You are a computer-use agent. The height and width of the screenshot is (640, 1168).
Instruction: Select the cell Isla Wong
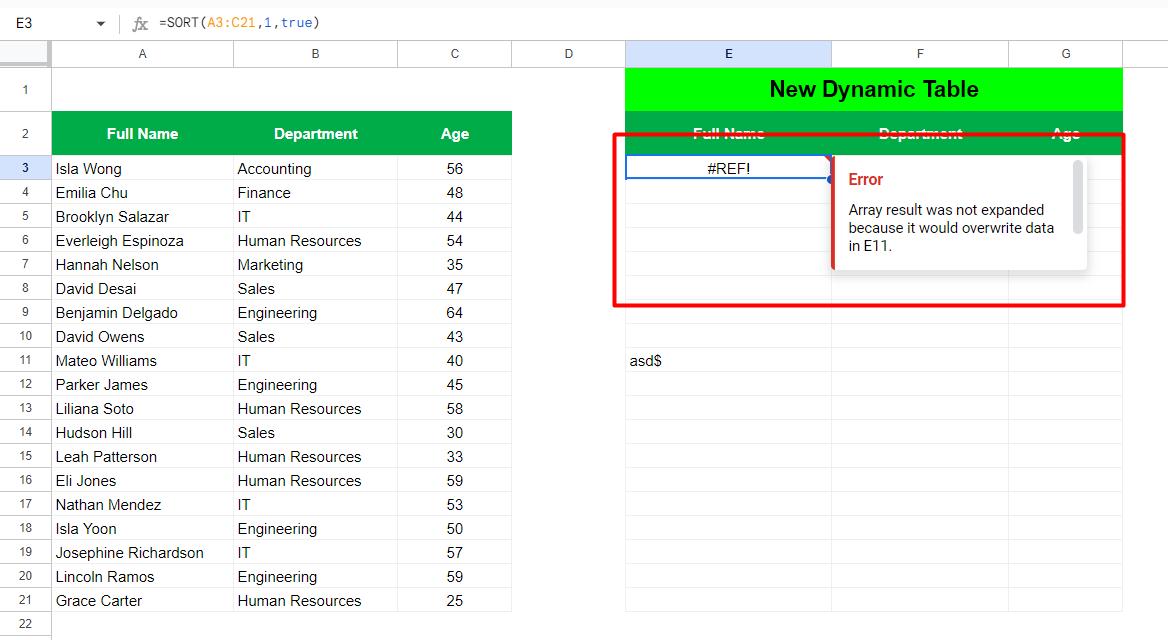[142, 168]
